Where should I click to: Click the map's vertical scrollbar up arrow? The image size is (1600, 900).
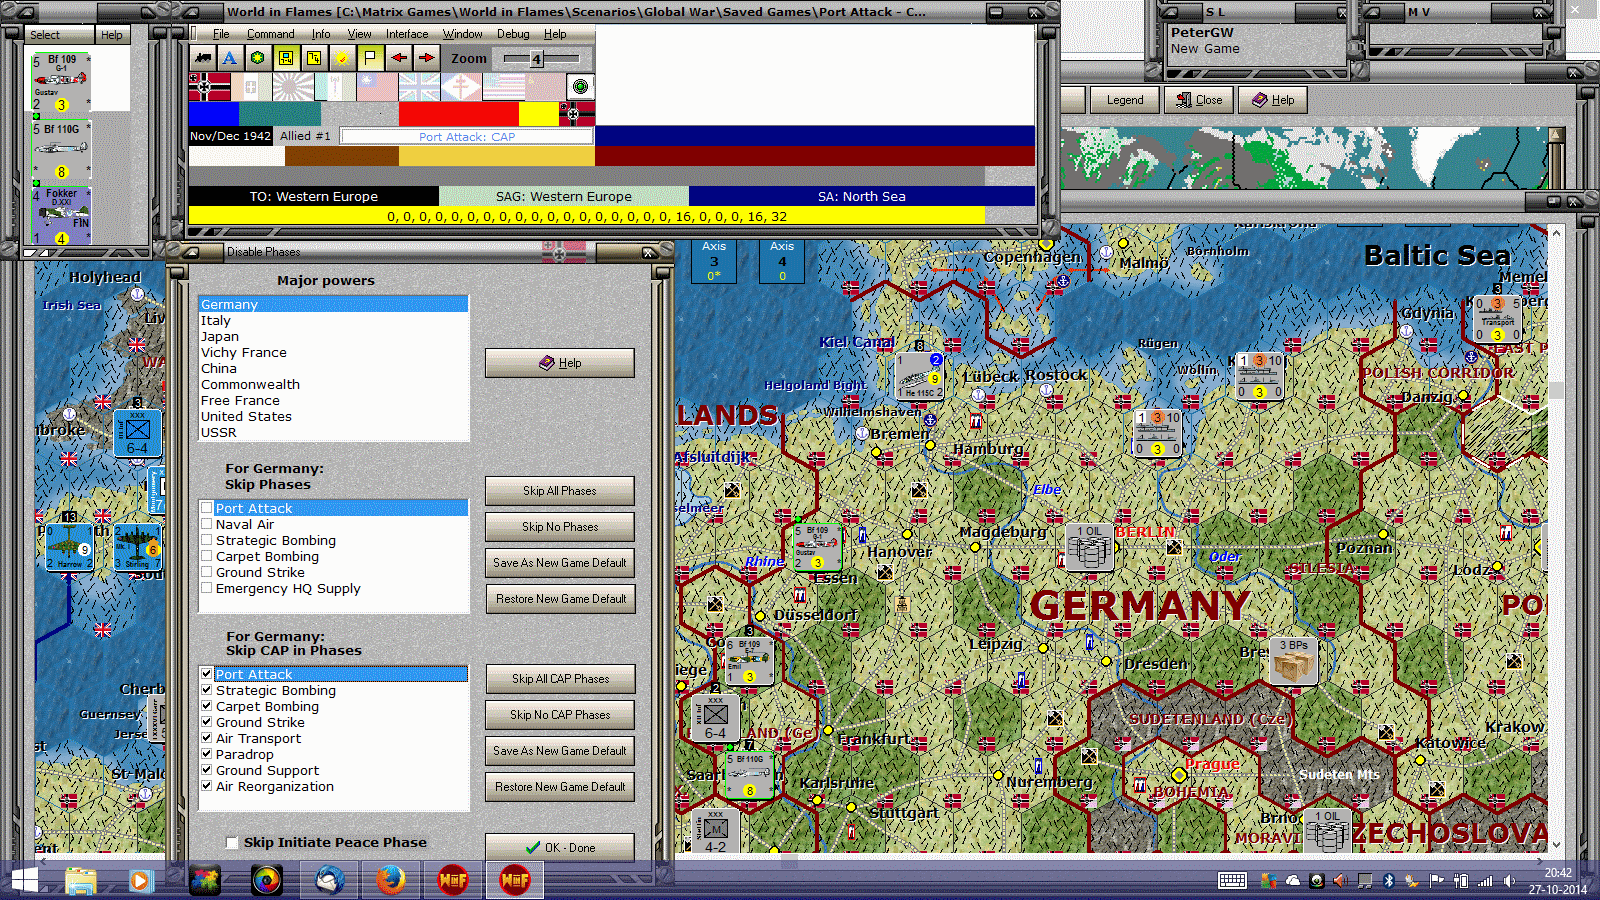pyautogui.click(x=1556, y=233)
